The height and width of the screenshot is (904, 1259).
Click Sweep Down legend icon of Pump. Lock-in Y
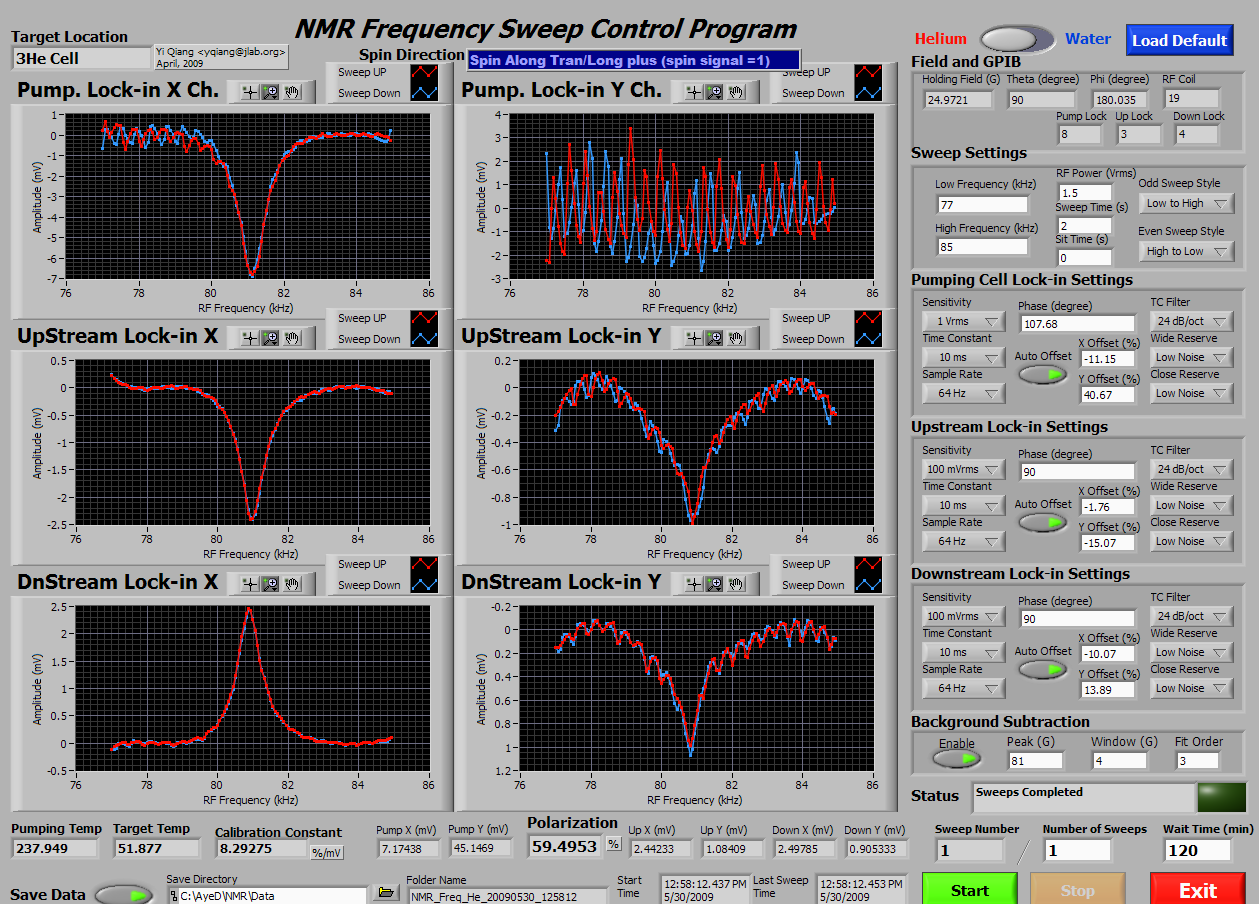click(x=868, y=93)
